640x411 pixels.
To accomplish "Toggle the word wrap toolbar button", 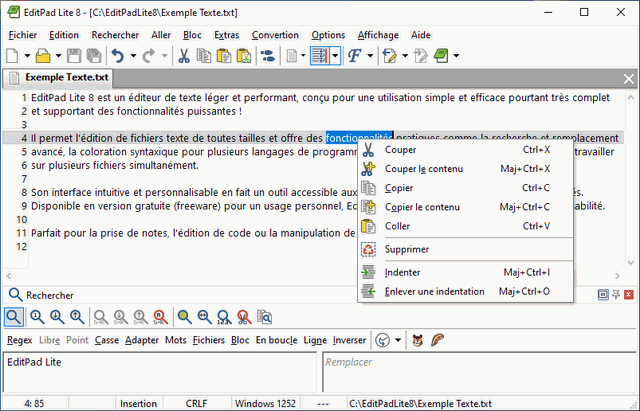I will 320,56.
